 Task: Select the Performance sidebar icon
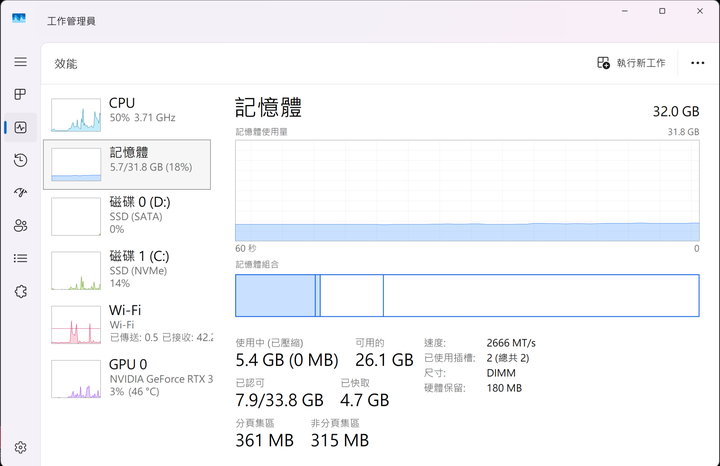coord(20,127)
